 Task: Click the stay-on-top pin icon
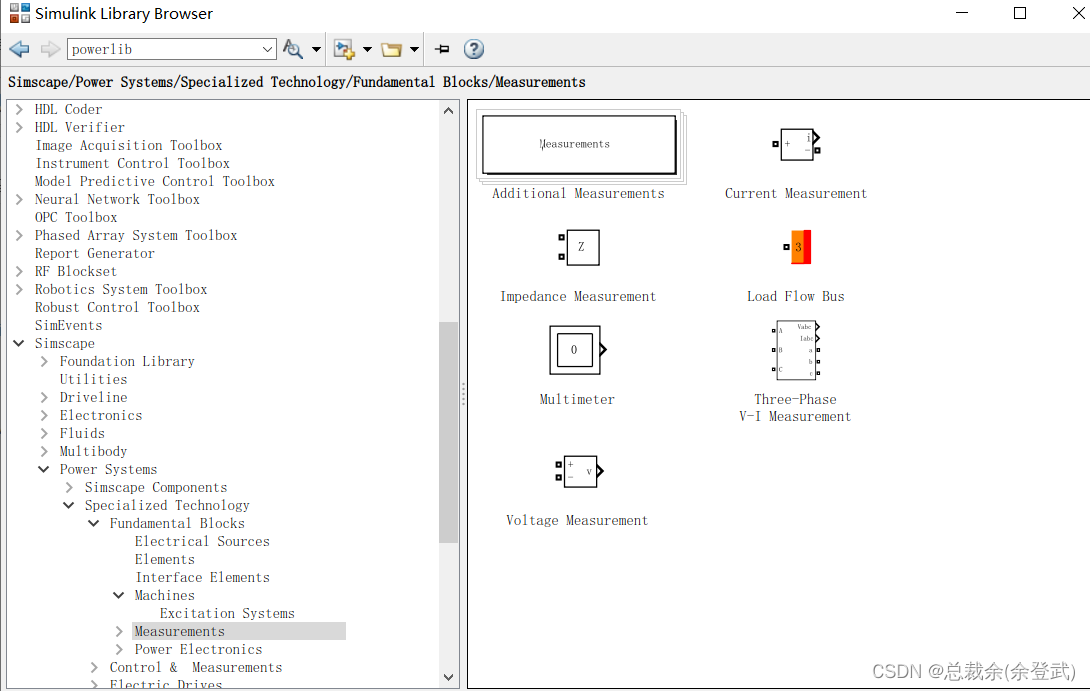(442, 49)
